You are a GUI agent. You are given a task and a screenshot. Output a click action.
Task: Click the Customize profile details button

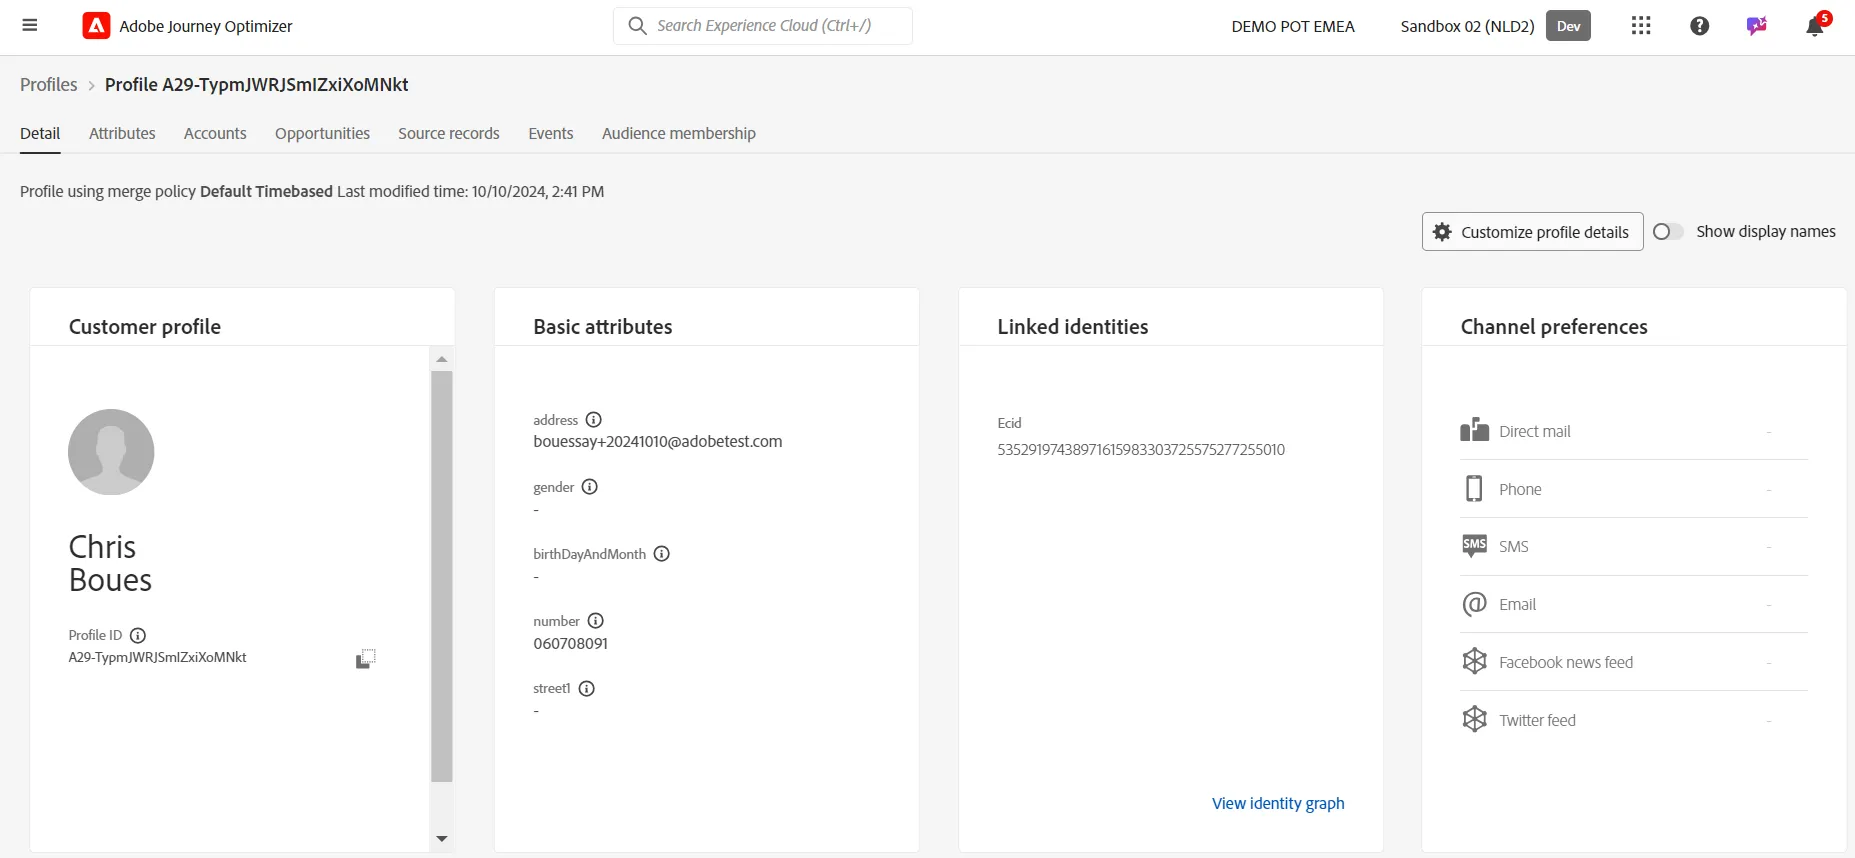1532,232
